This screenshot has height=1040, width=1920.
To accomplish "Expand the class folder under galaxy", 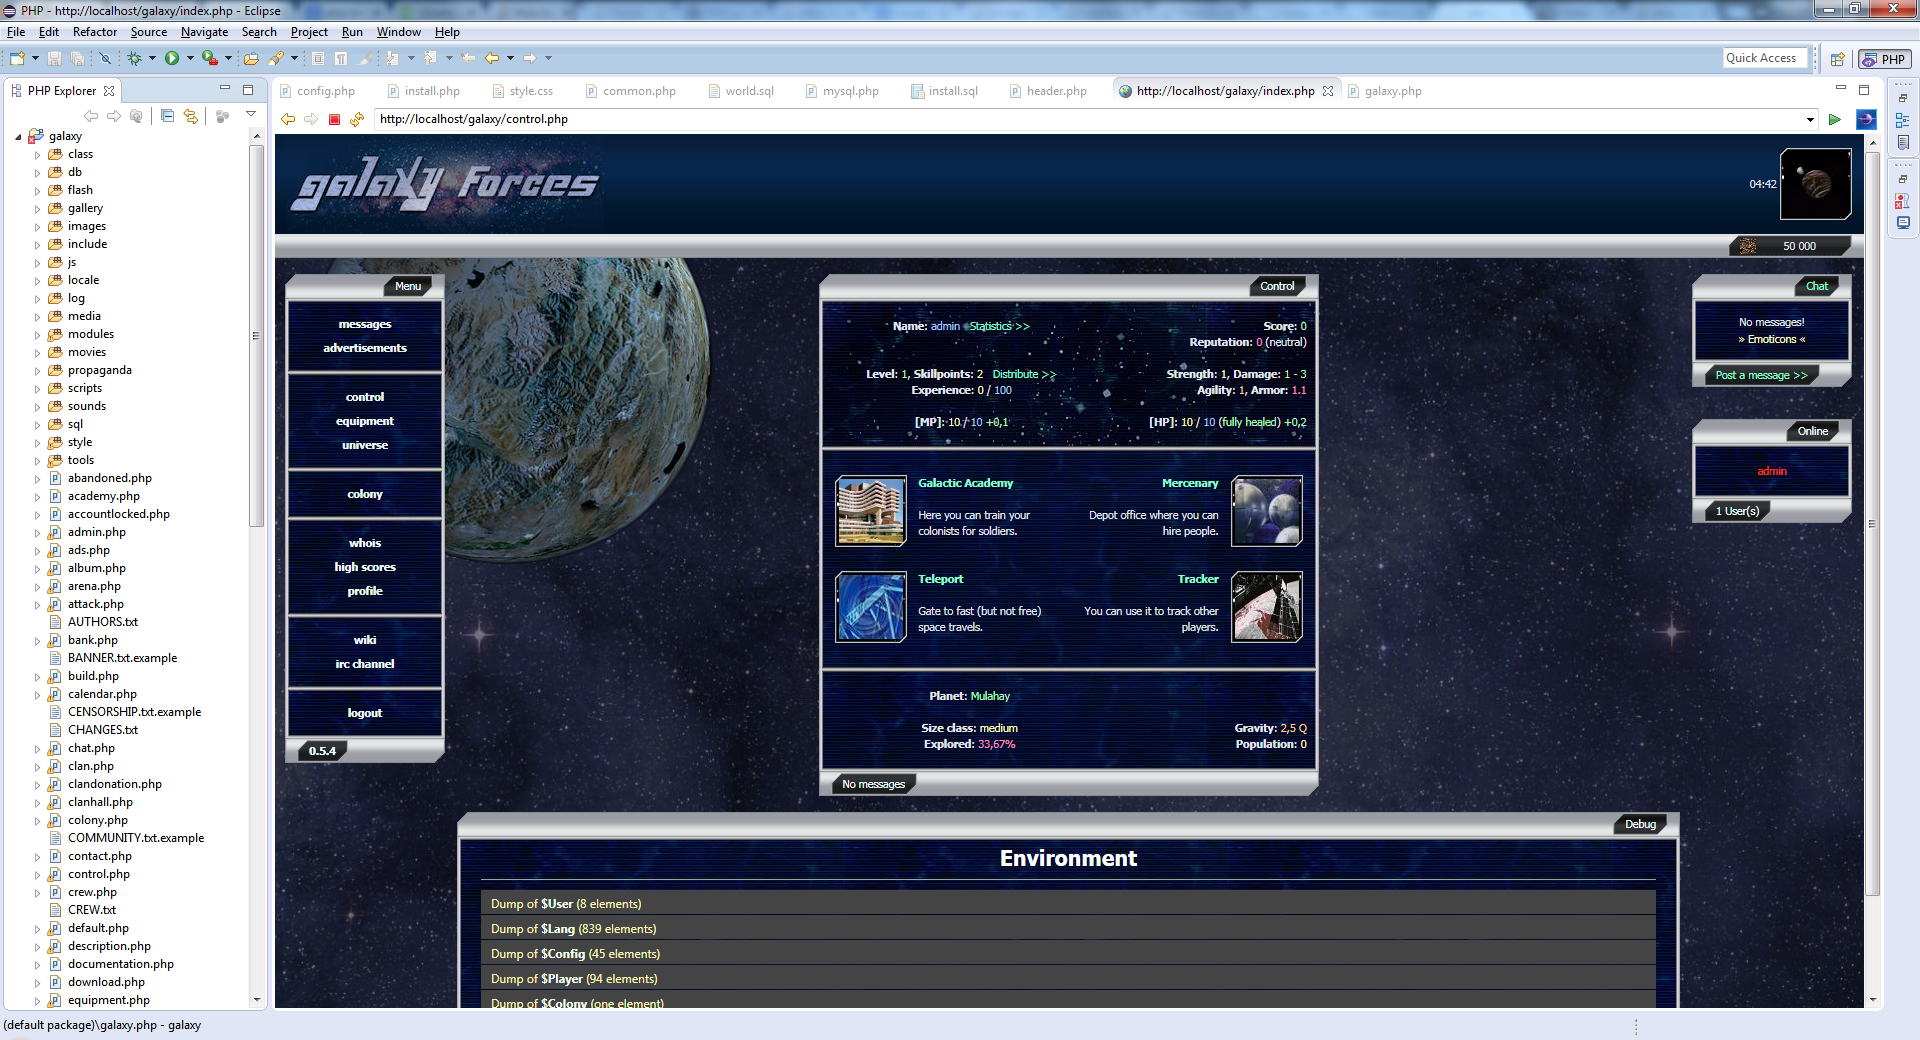I will coord(37,154).
